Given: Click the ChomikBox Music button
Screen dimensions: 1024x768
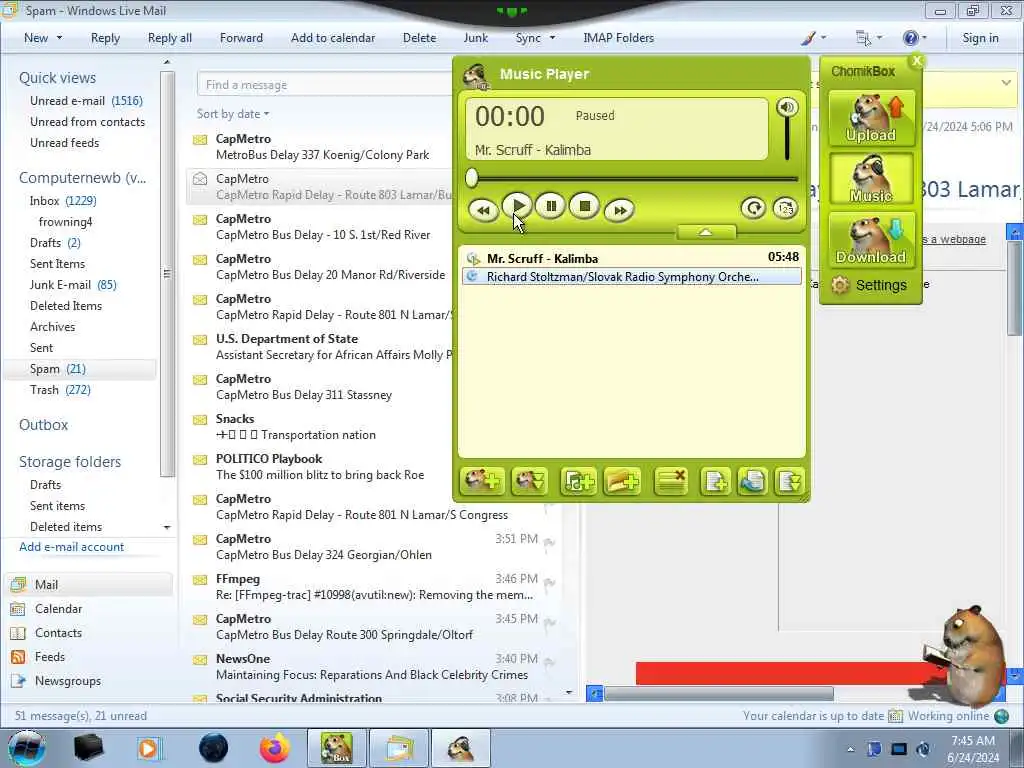Looking at the screenshot, I should coord(871,179).
